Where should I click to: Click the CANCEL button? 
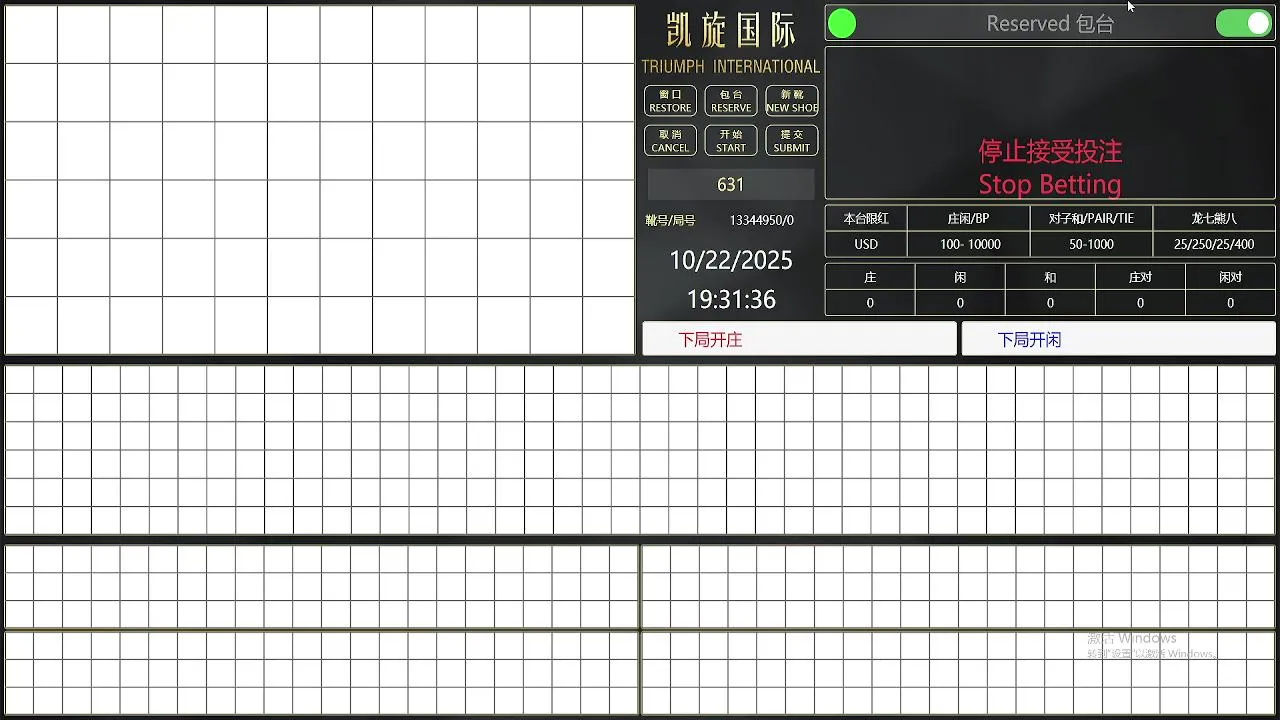pos(670,141)
